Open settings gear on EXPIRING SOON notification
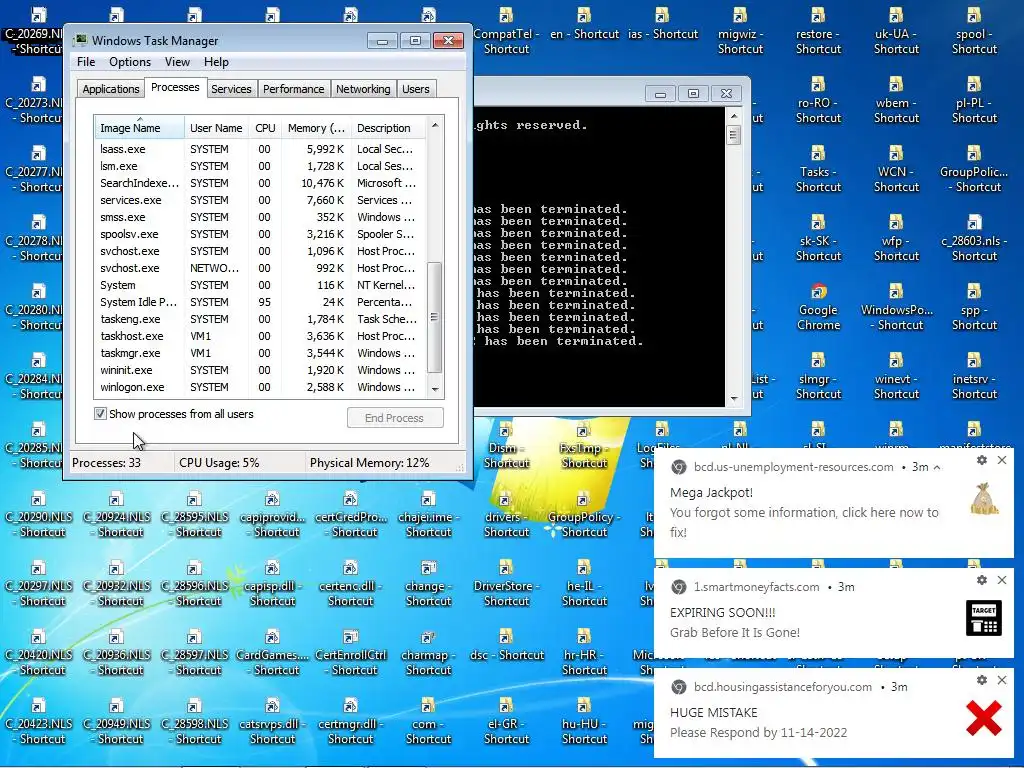The width and height of the screenshot is (1024, 768). (x=982, y=580)
